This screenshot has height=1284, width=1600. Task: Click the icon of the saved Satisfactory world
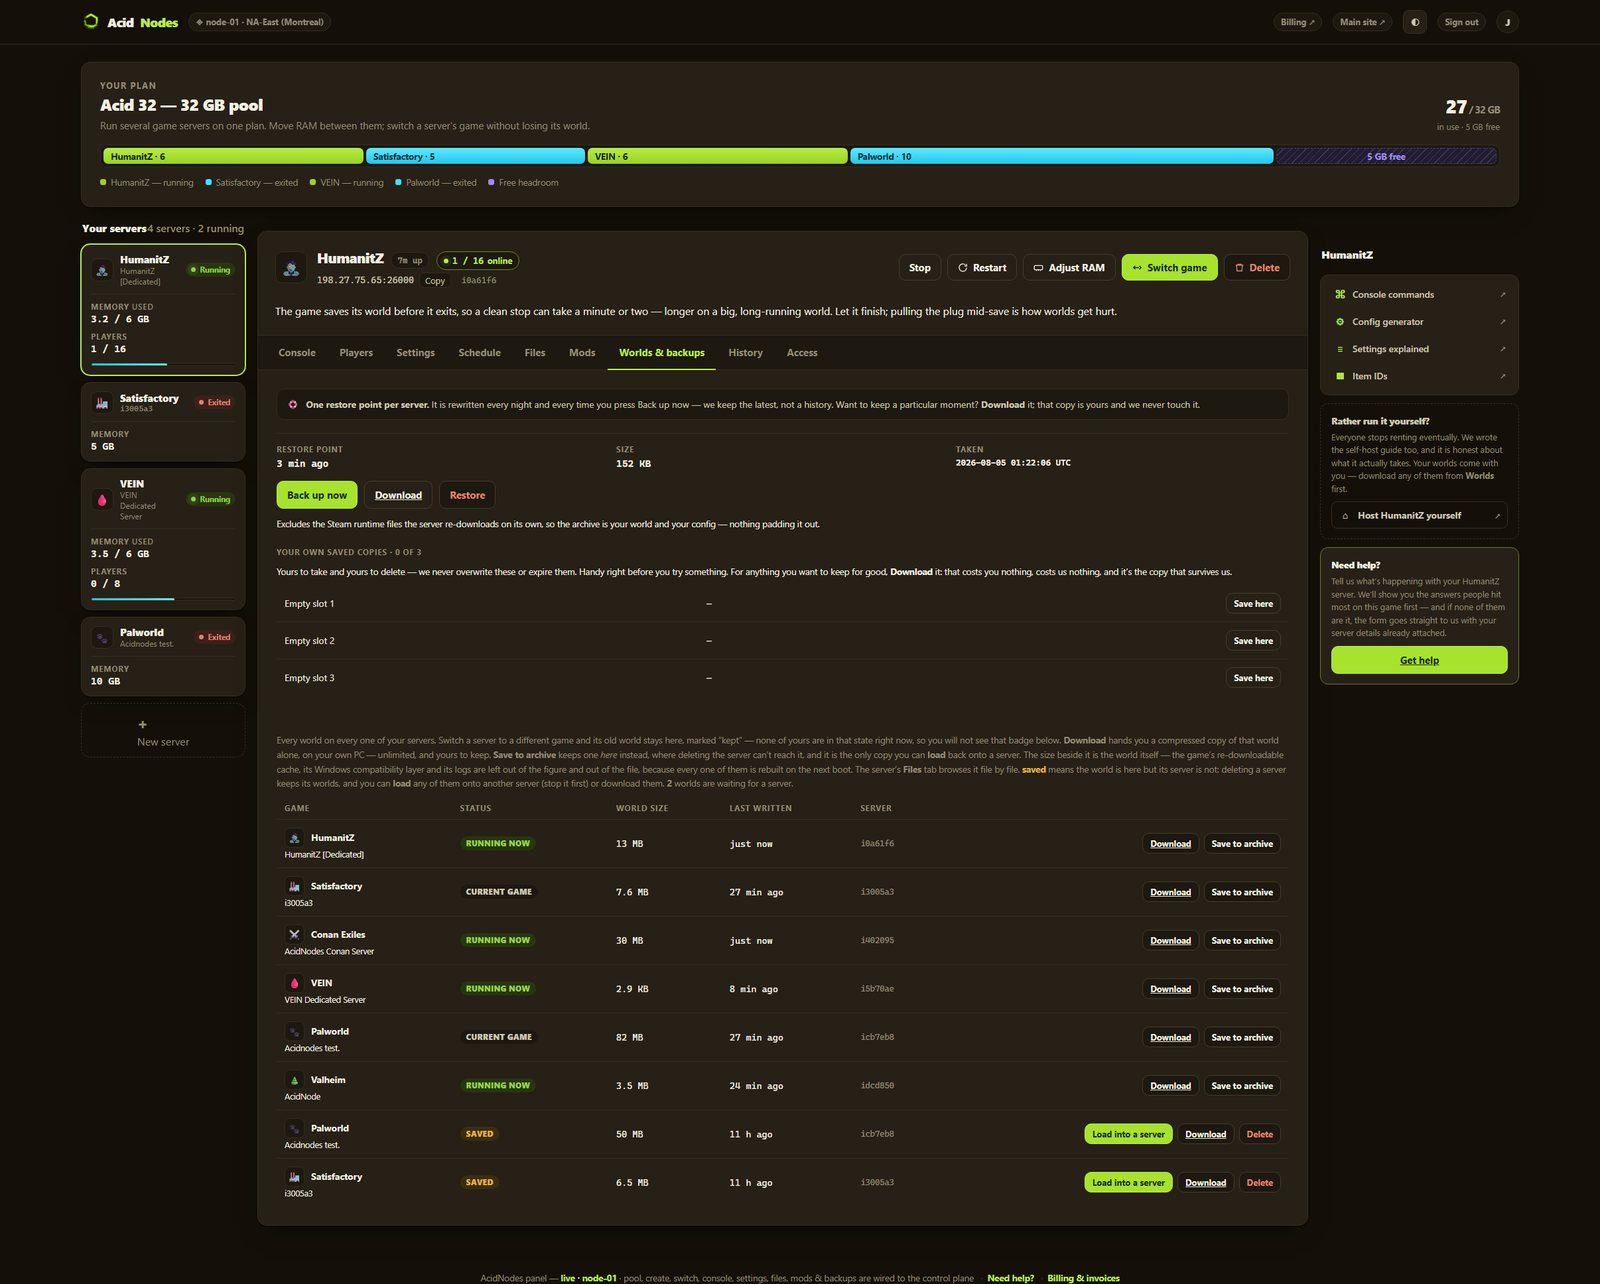point(294,1177)
